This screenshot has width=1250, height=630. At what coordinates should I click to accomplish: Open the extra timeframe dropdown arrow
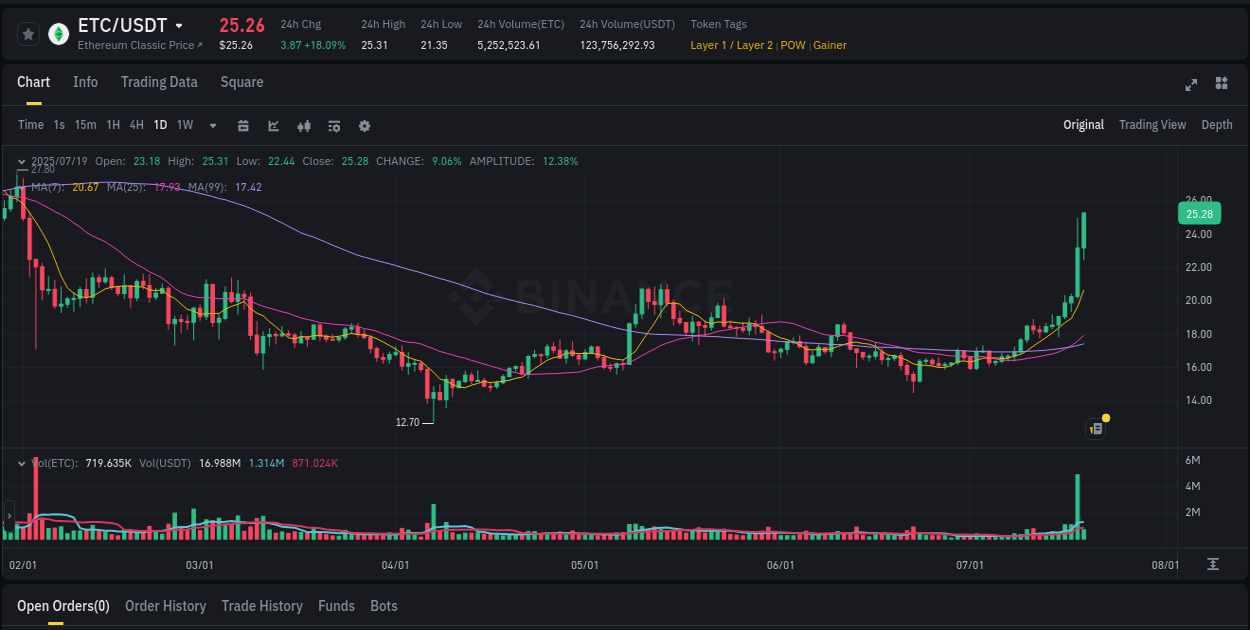tap(212, 126)
